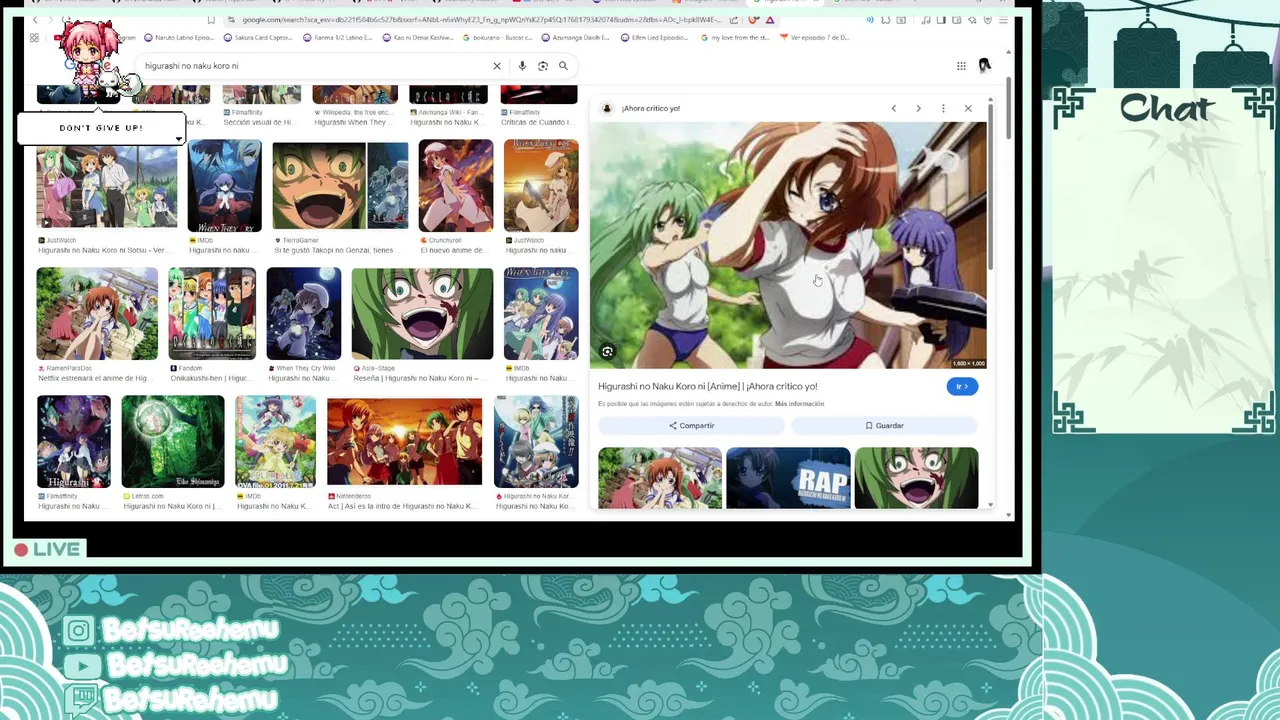Go to previous image in preview panel
Viewport: 1280px width, 720px height.
[x=894, y=108]
